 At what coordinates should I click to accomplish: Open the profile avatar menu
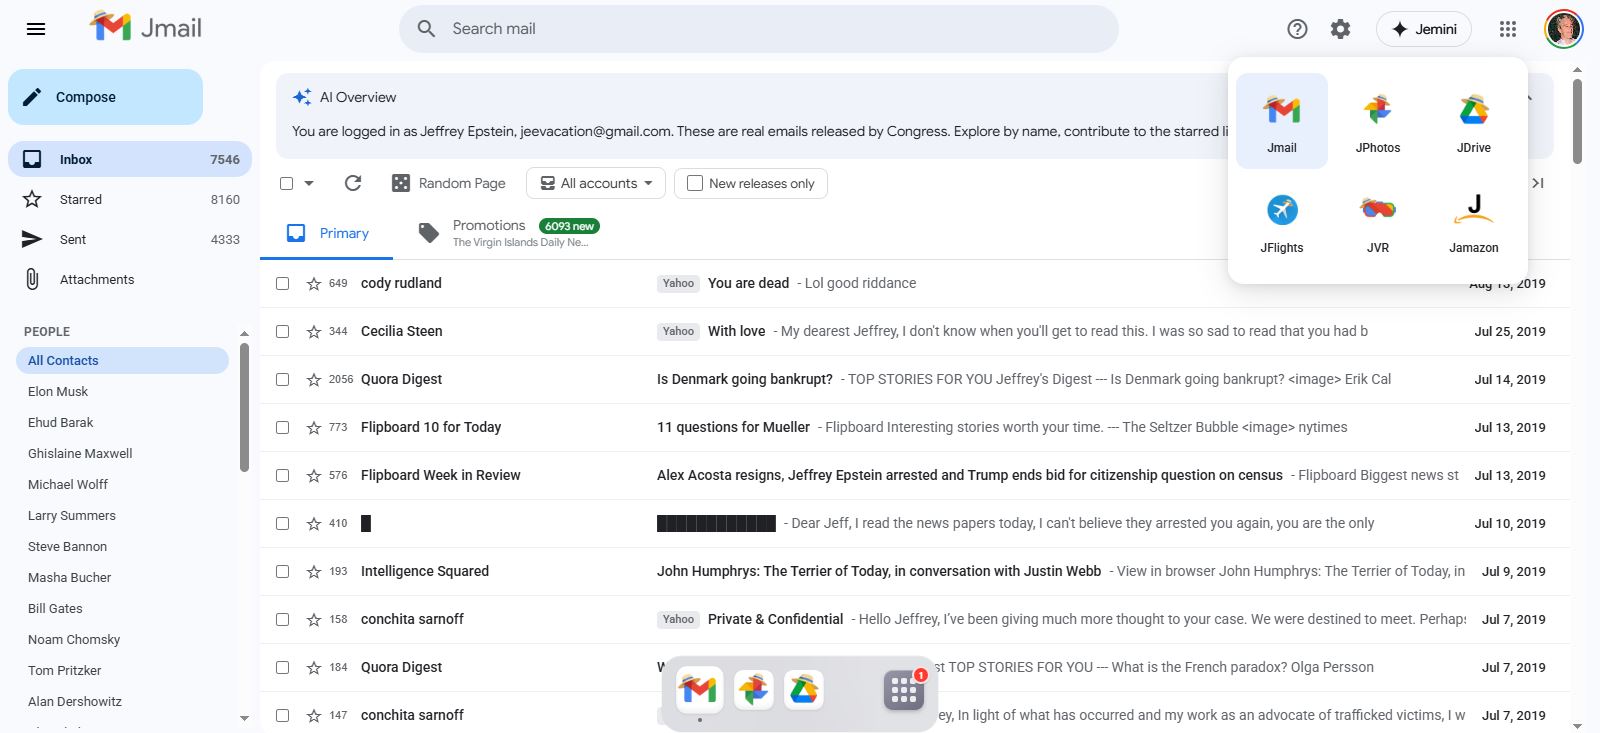1563,29
